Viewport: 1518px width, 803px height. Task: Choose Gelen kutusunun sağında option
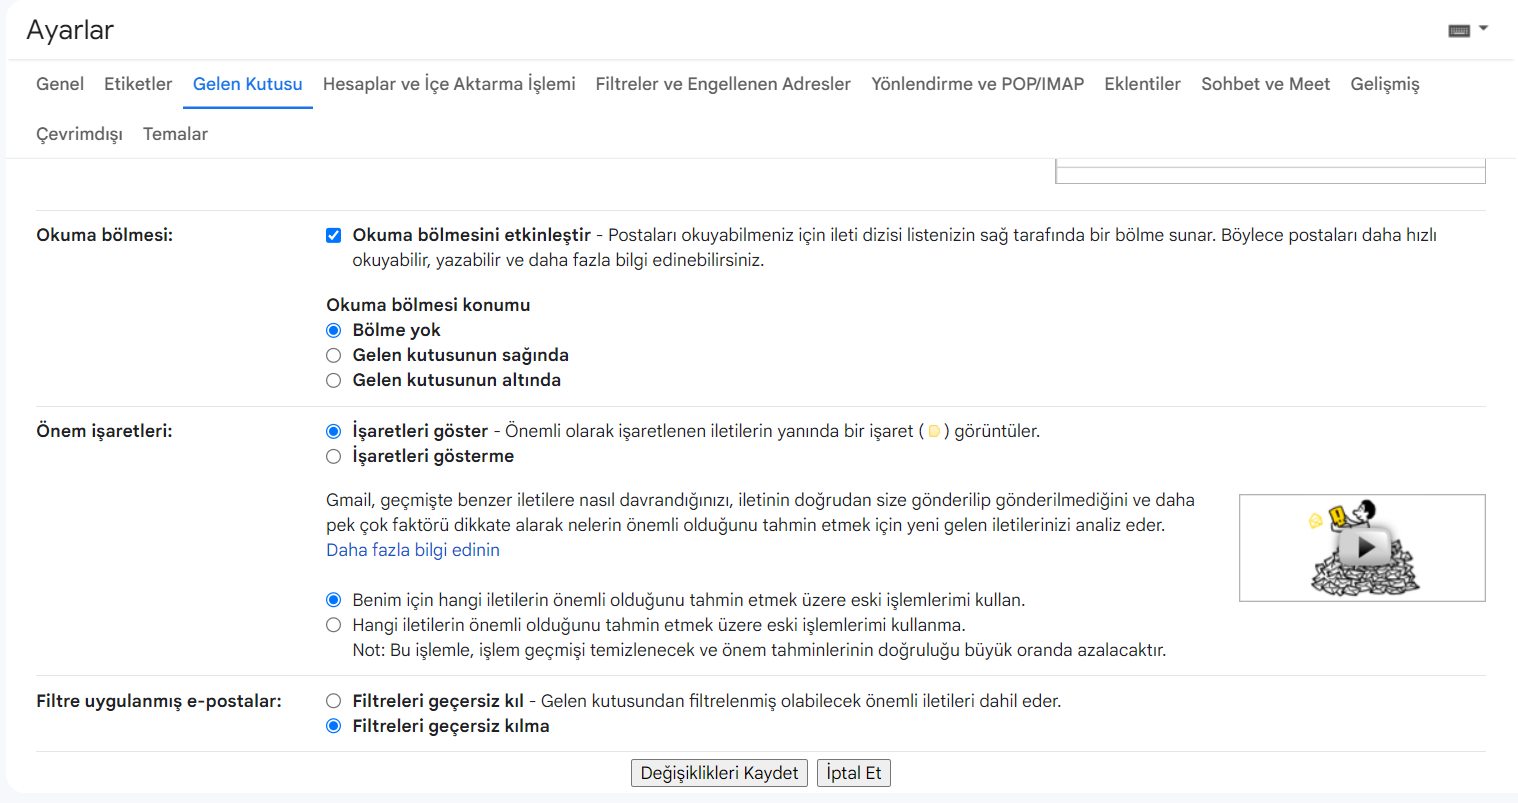click(334, 356)
